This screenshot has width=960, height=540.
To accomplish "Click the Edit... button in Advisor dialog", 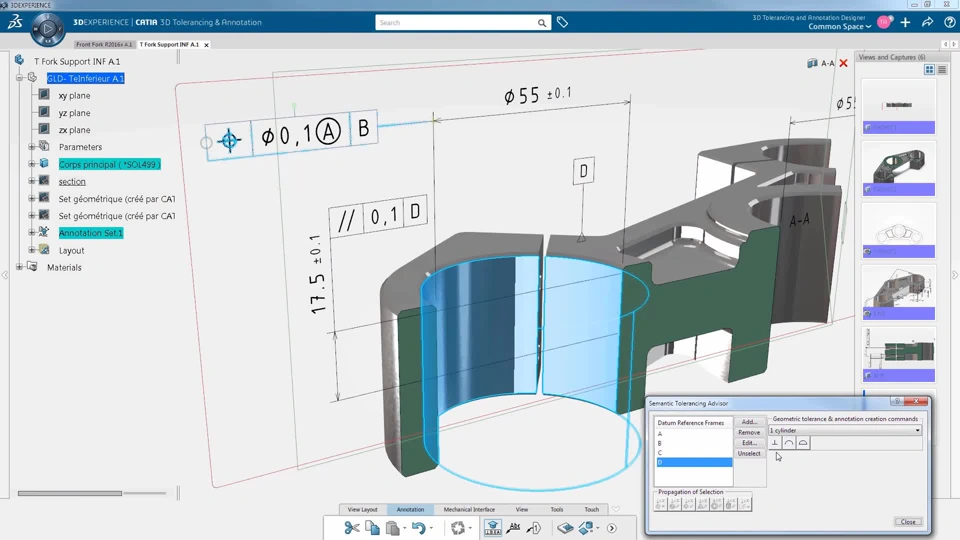I will (x=749, y=443).
